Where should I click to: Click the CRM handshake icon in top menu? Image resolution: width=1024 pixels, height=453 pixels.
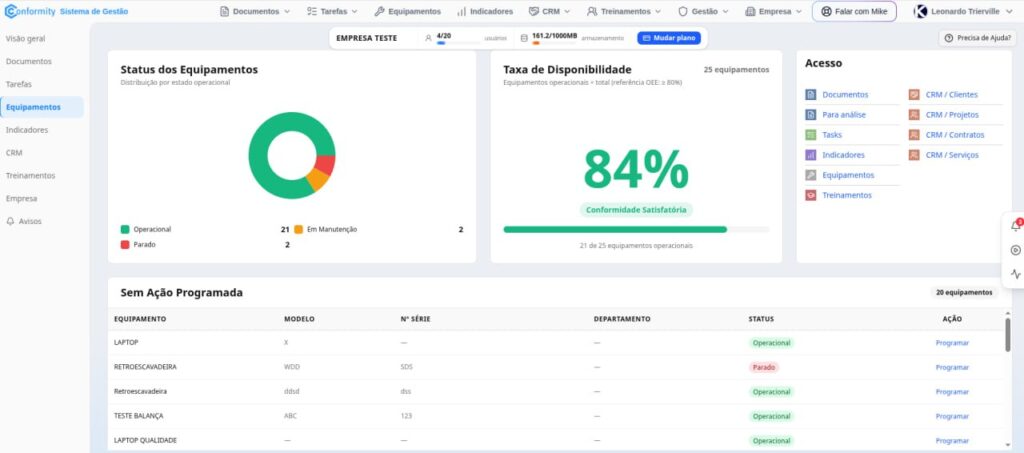[534, 11]
